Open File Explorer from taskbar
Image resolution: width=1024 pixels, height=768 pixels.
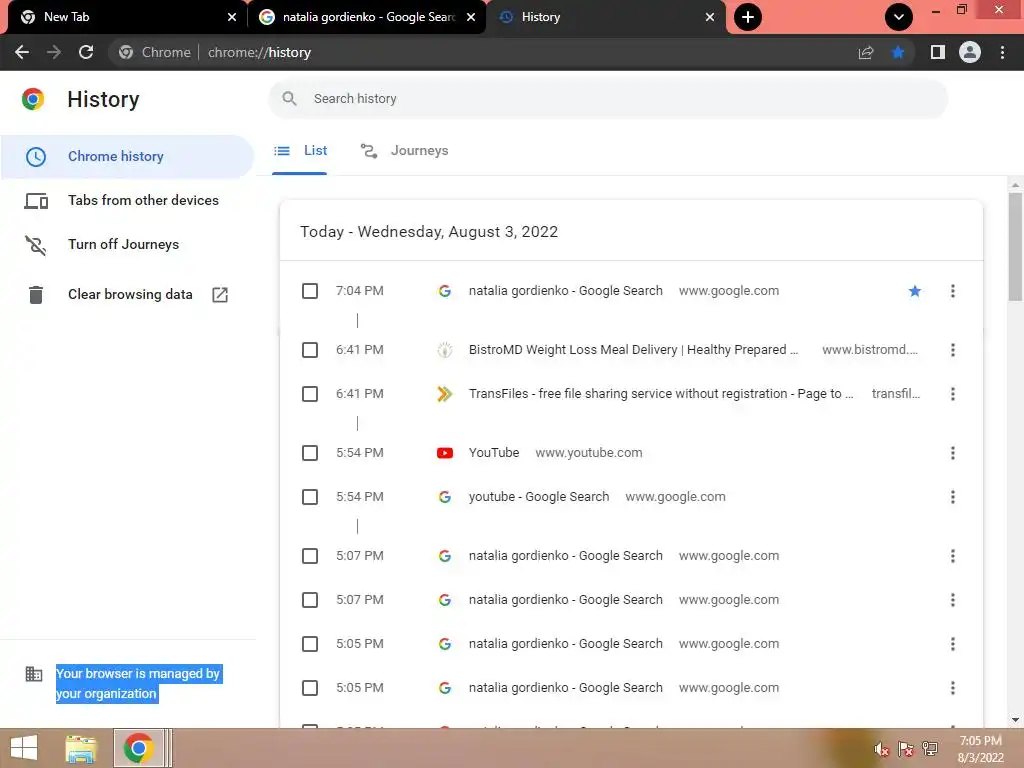[81, 748]
